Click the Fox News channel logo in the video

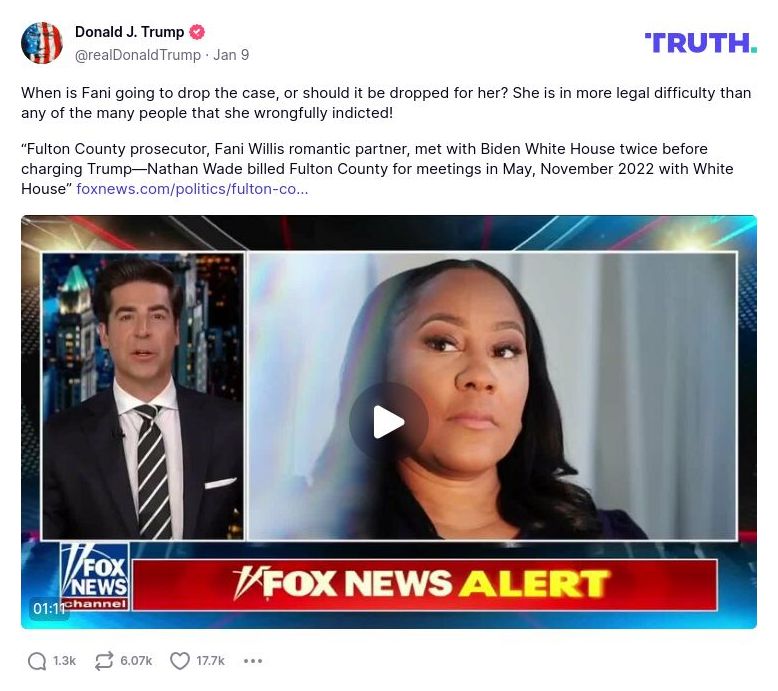tap(95, 576)
